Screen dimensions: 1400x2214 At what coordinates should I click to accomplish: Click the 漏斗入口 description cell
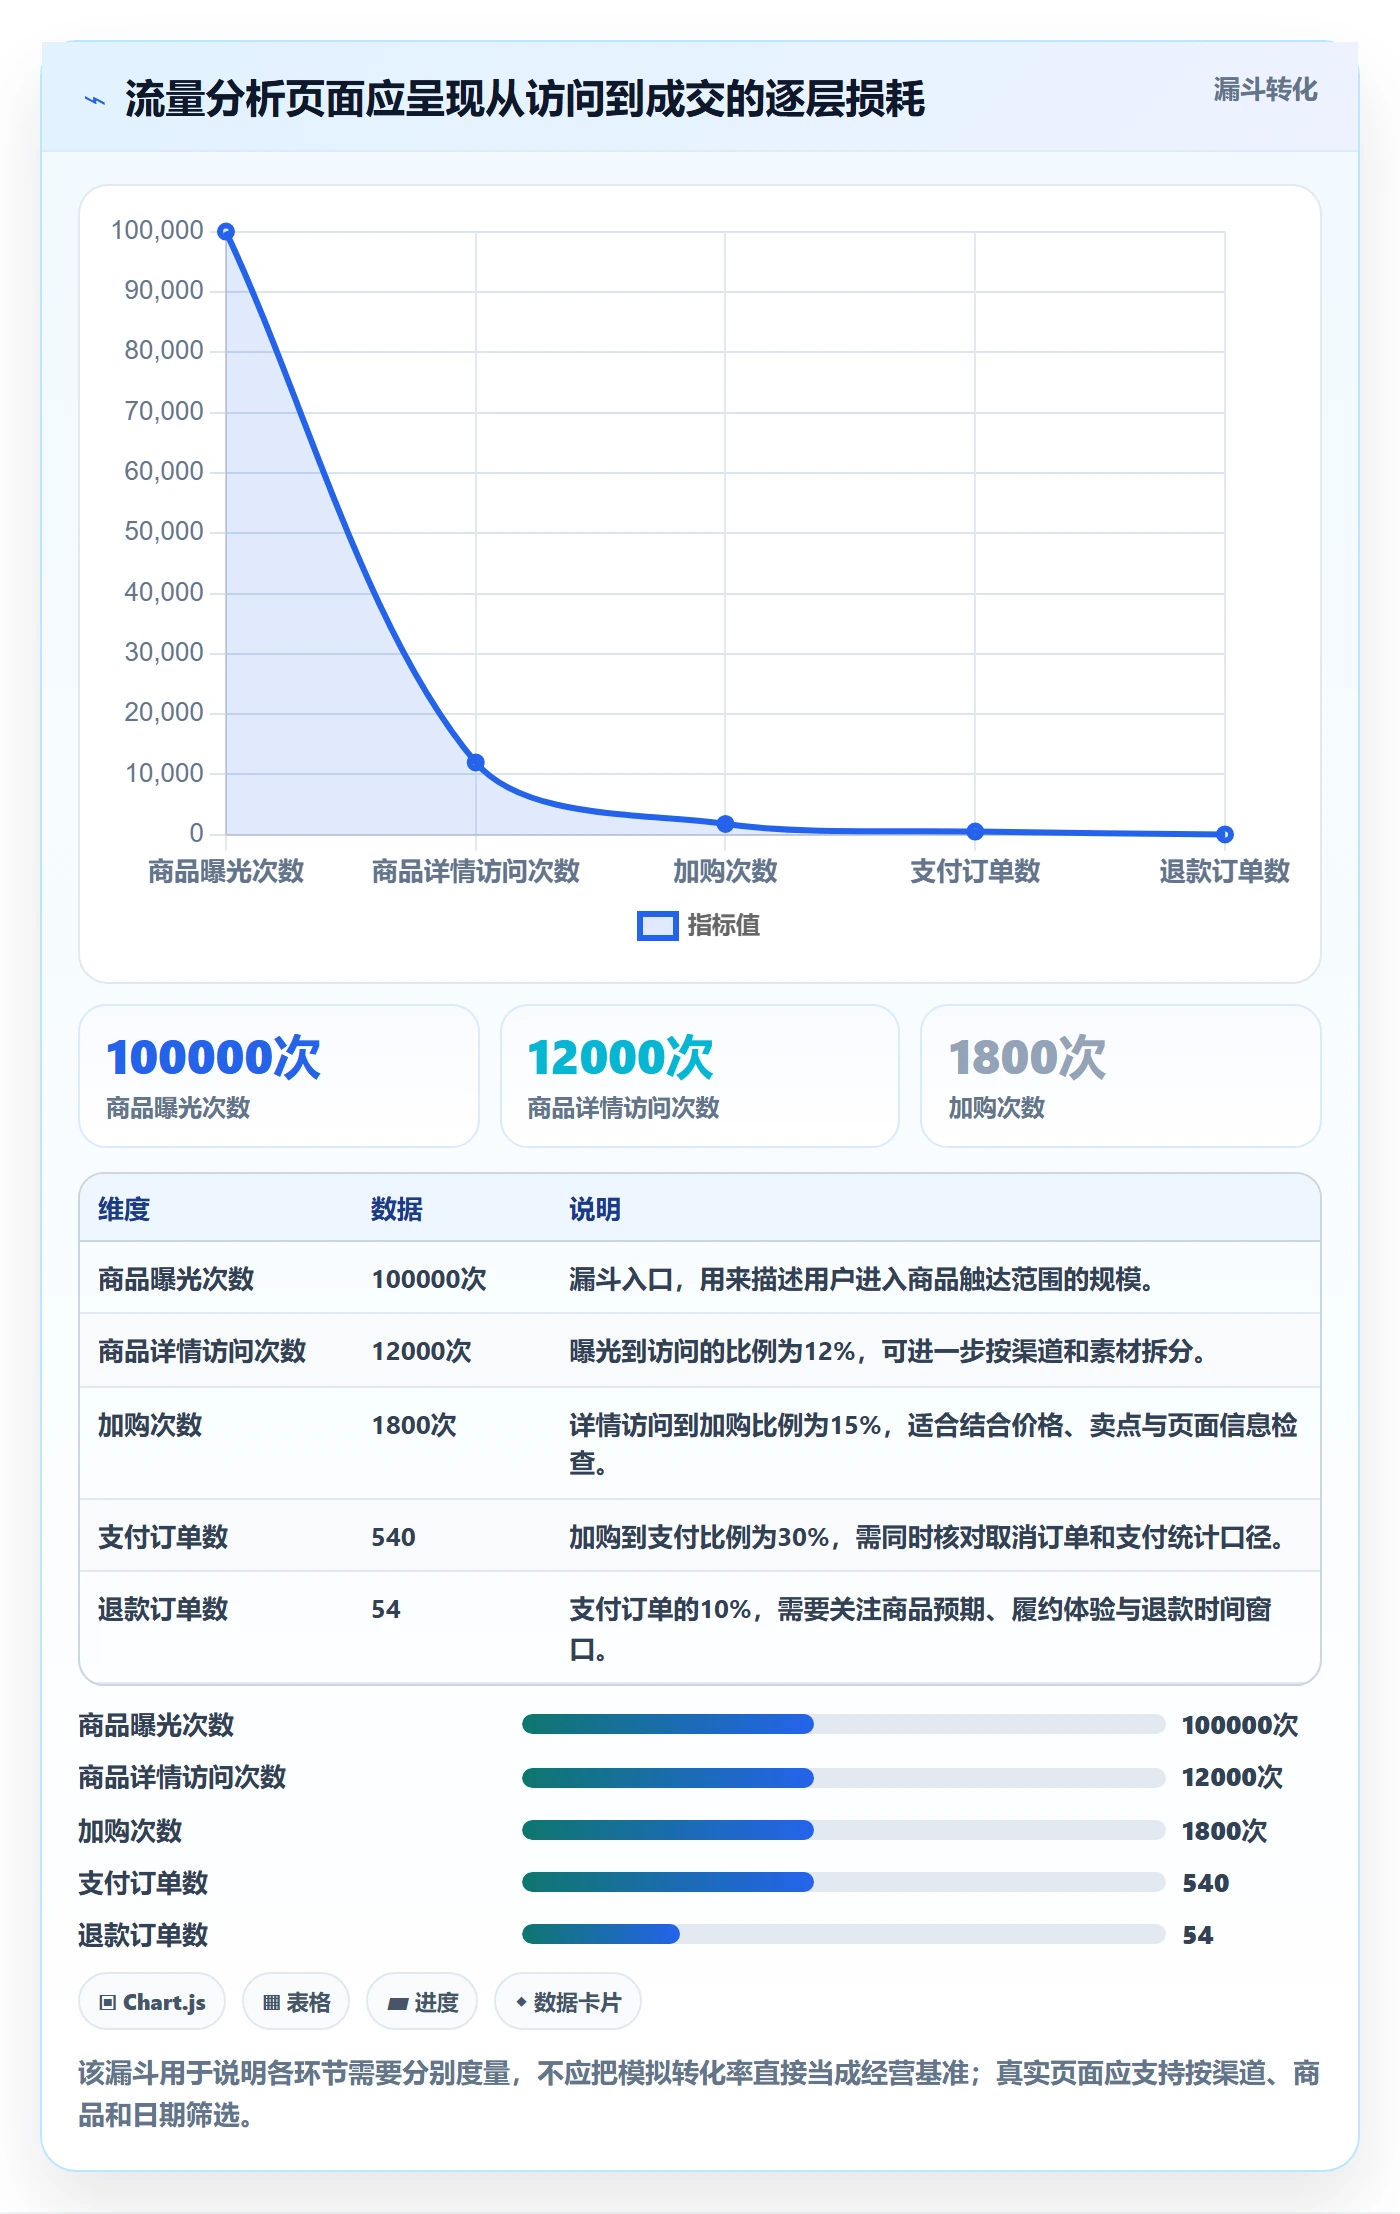[x=866, y=1279]
